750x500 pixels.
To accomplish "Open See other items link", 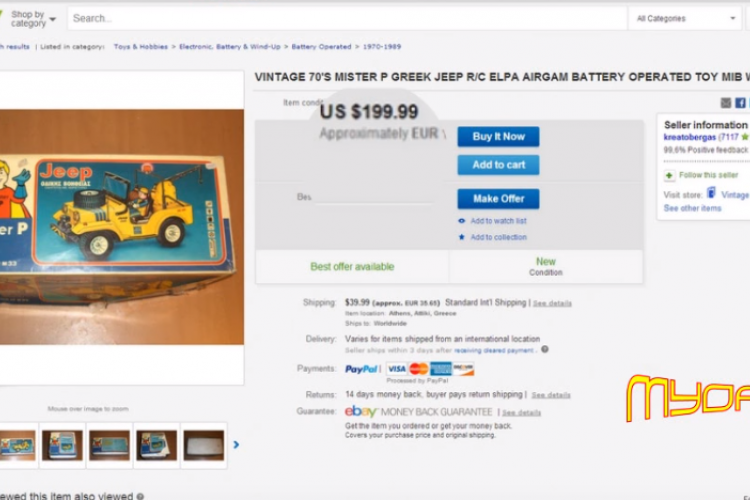I will (692, 209).
